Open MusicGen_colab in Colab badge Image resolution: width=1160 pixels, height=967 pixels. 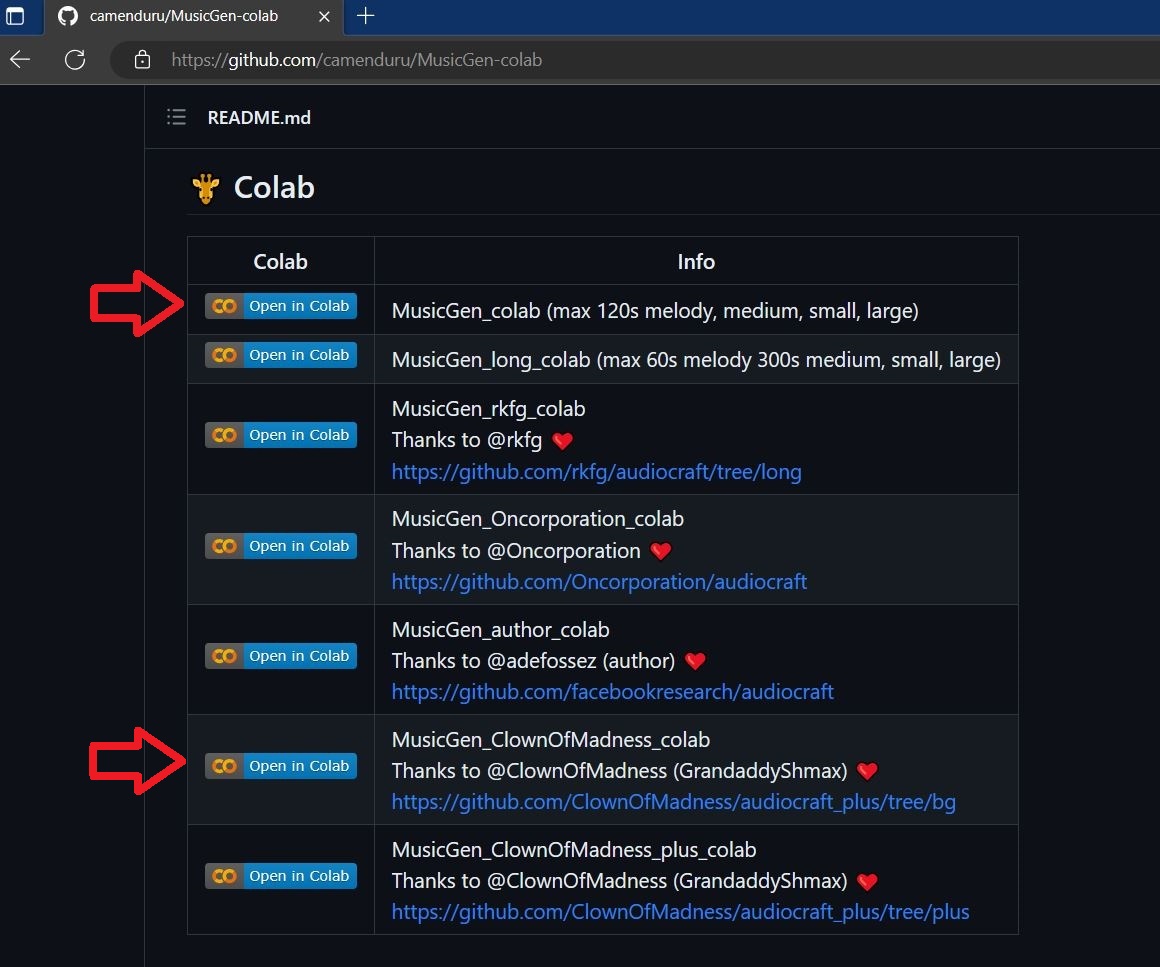(281, 306)
